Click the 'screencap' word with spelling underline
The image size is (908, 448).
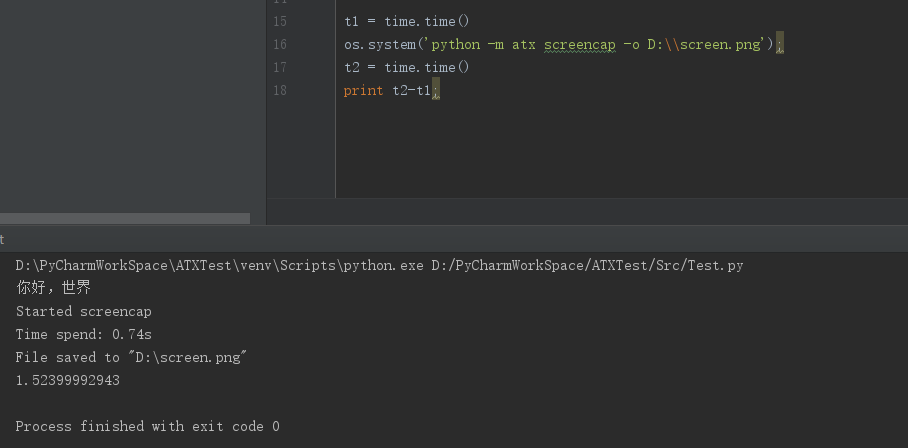point(579,45)
